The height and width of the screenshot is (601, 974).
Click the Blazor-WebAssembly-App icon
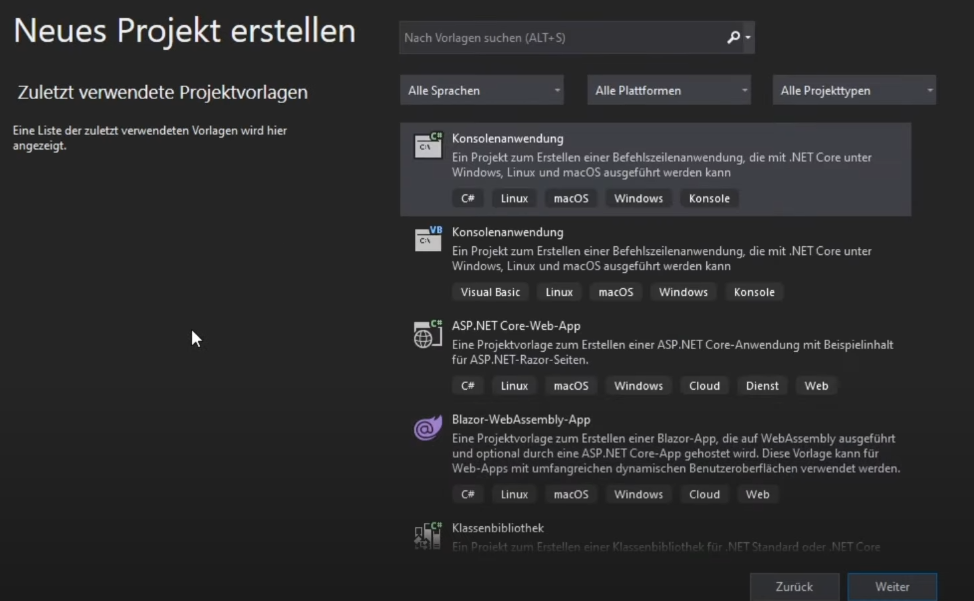[x=428, y=427]
